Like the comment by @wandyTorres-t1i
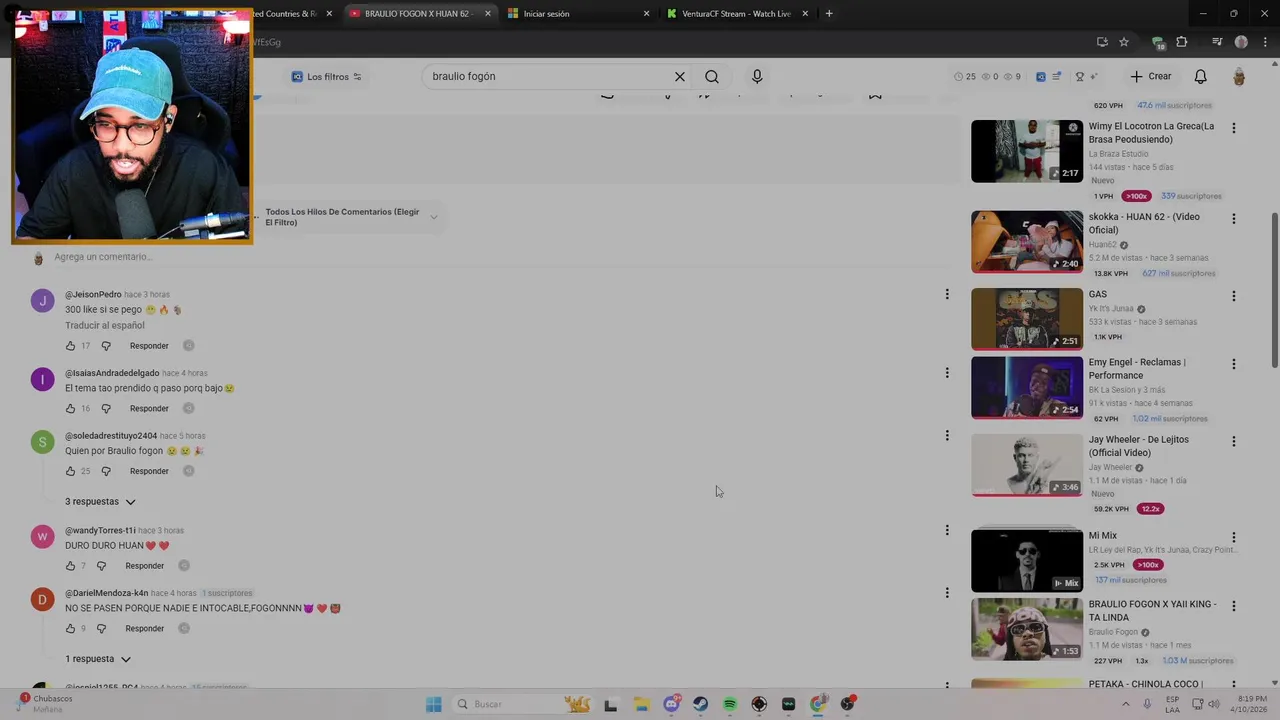This screenshot has width=1280, height=720. tap(70, 566)
